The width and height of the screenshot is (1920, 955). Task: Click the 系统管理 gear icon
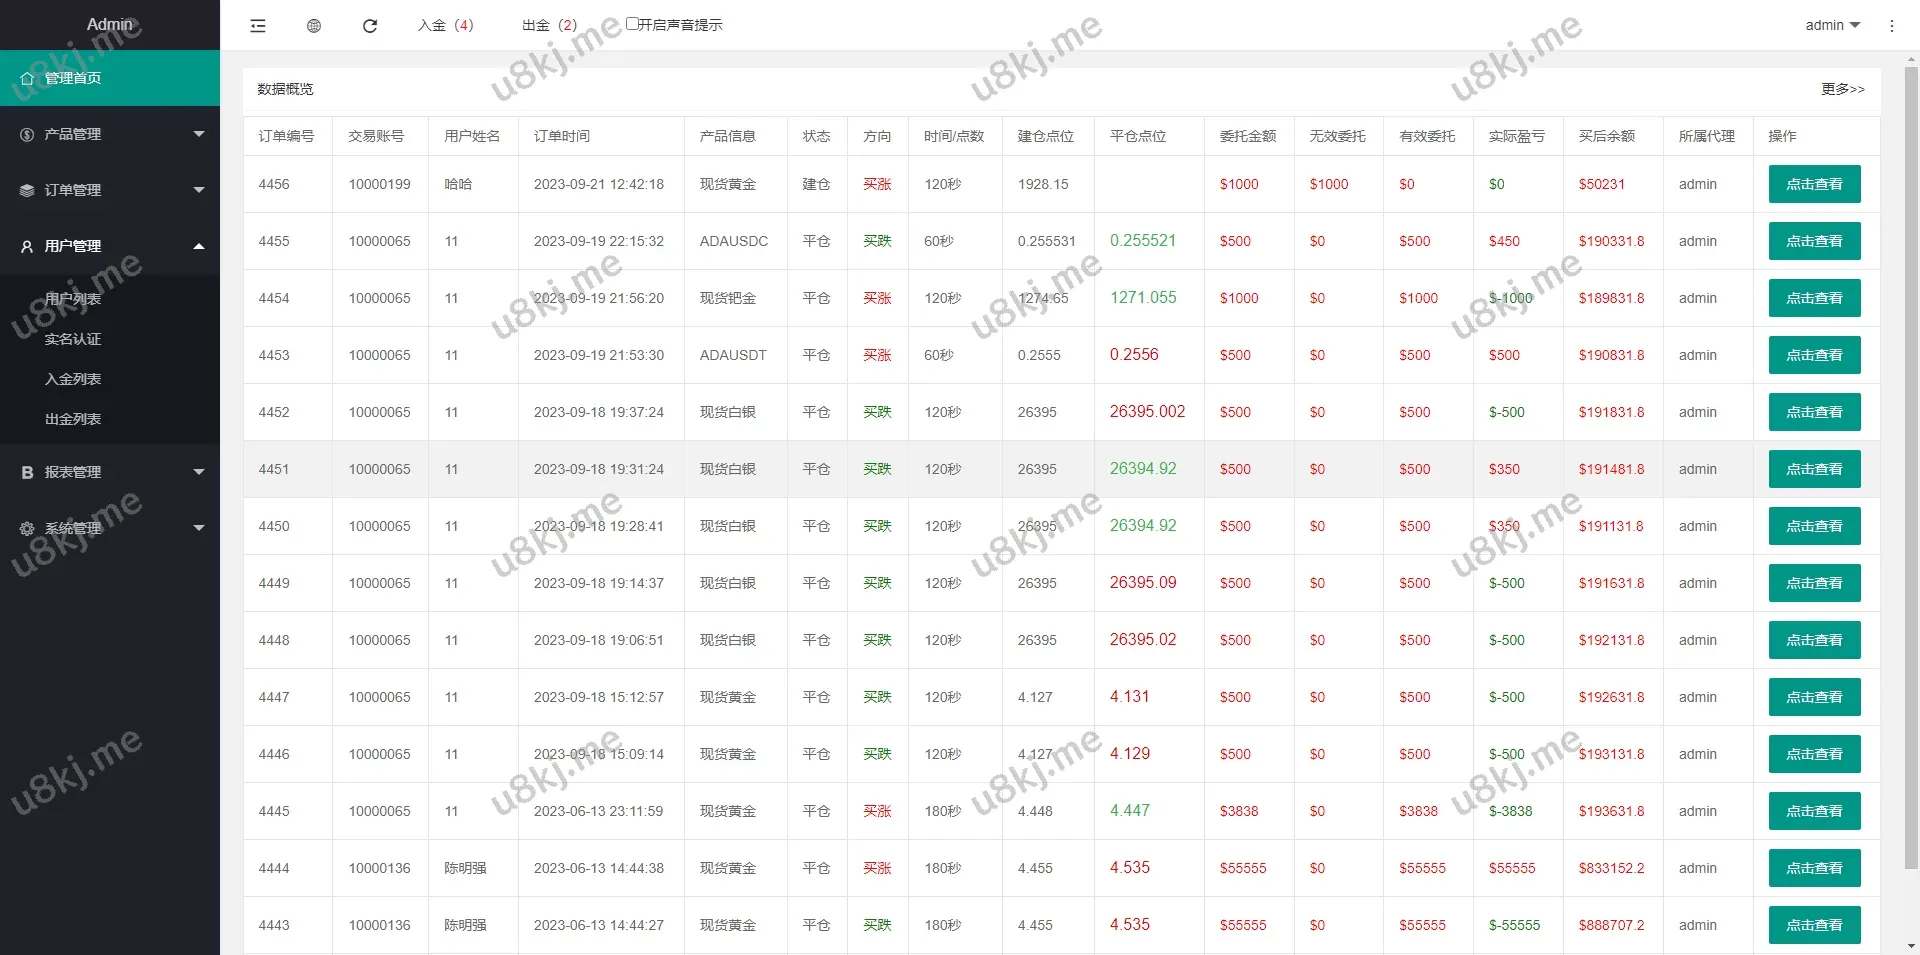point(27,528)
